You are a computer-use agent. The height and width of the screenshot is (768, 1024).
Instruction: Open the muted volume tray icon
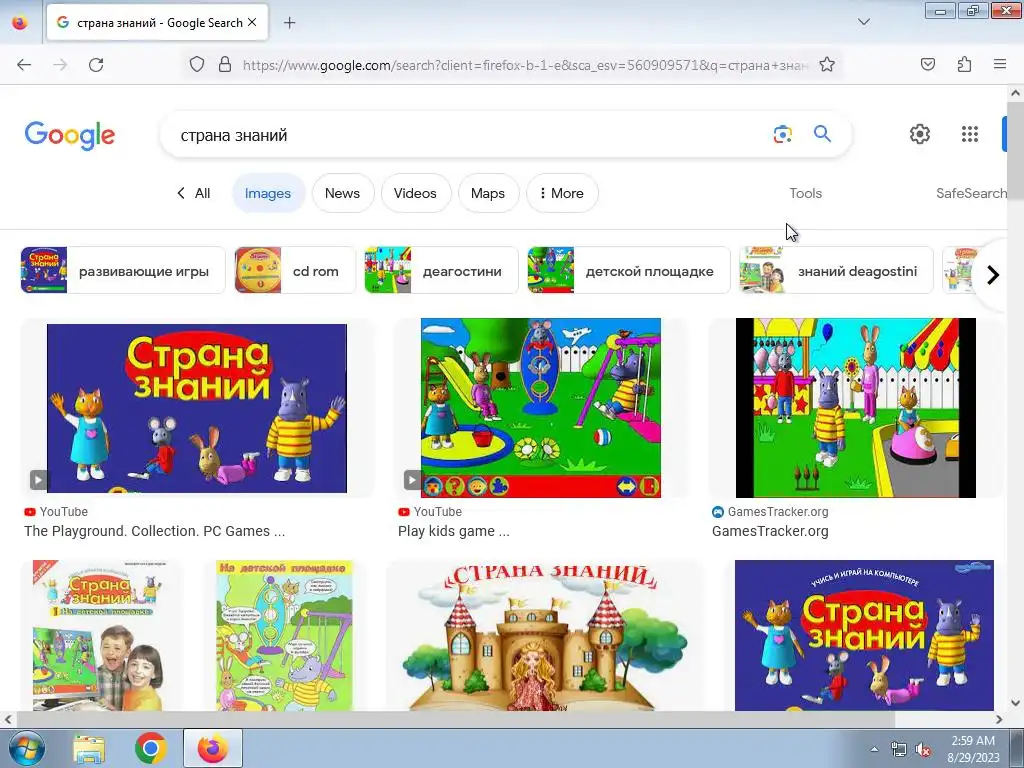pyautogui.click(x=923, y=750)
